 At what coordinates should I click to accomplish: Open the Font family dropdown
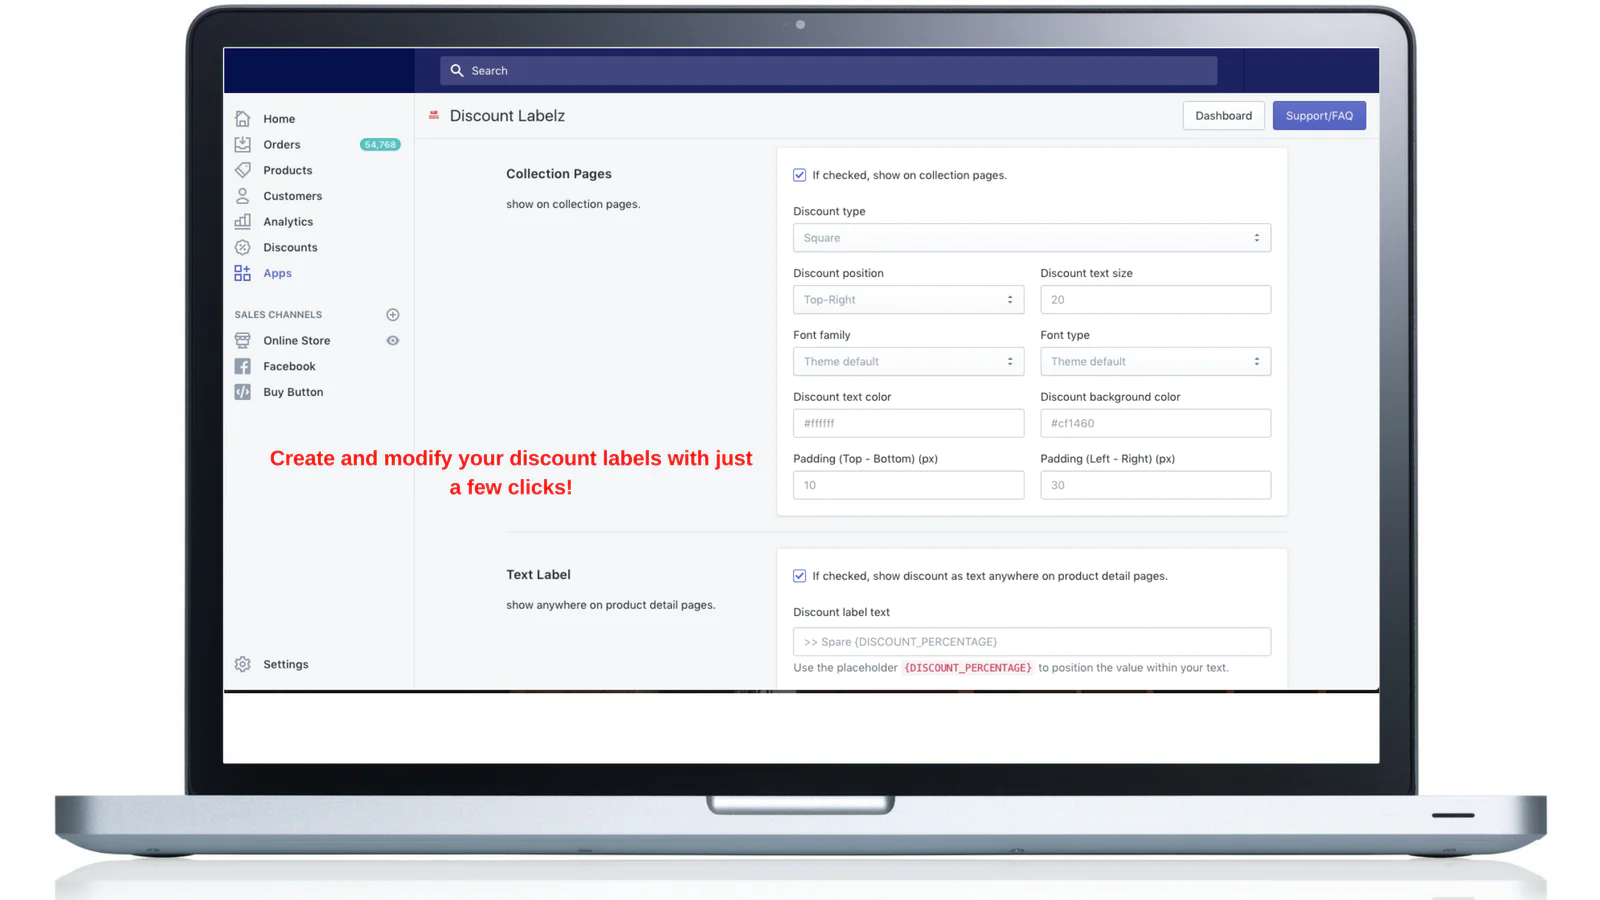click(908, 362)
